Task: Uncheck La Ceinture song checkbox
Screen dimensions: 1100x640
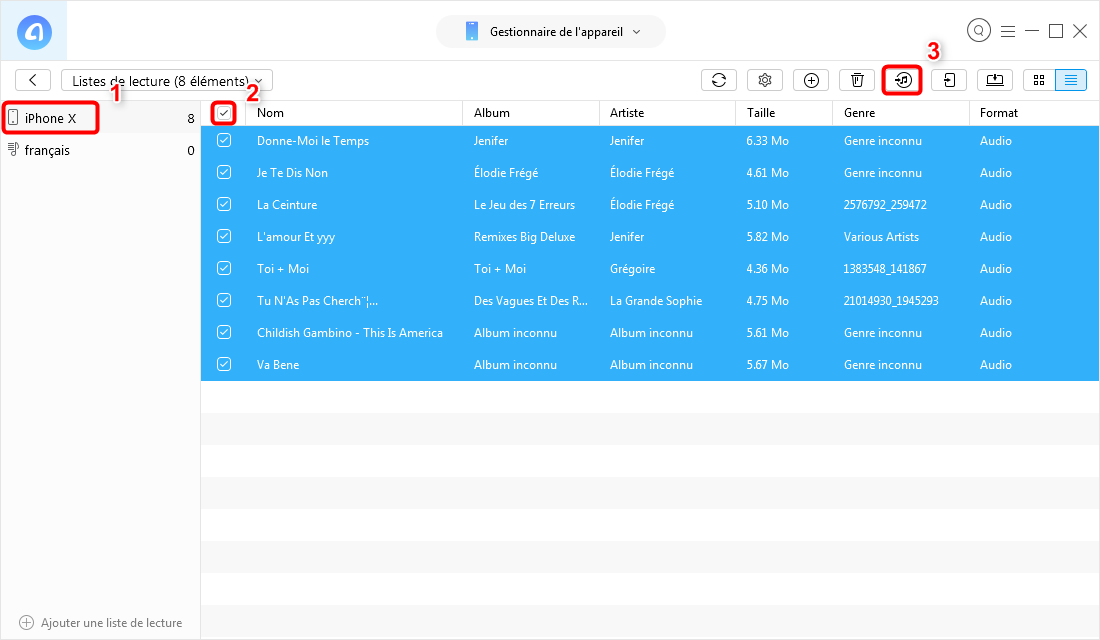Action: point(224,204)
